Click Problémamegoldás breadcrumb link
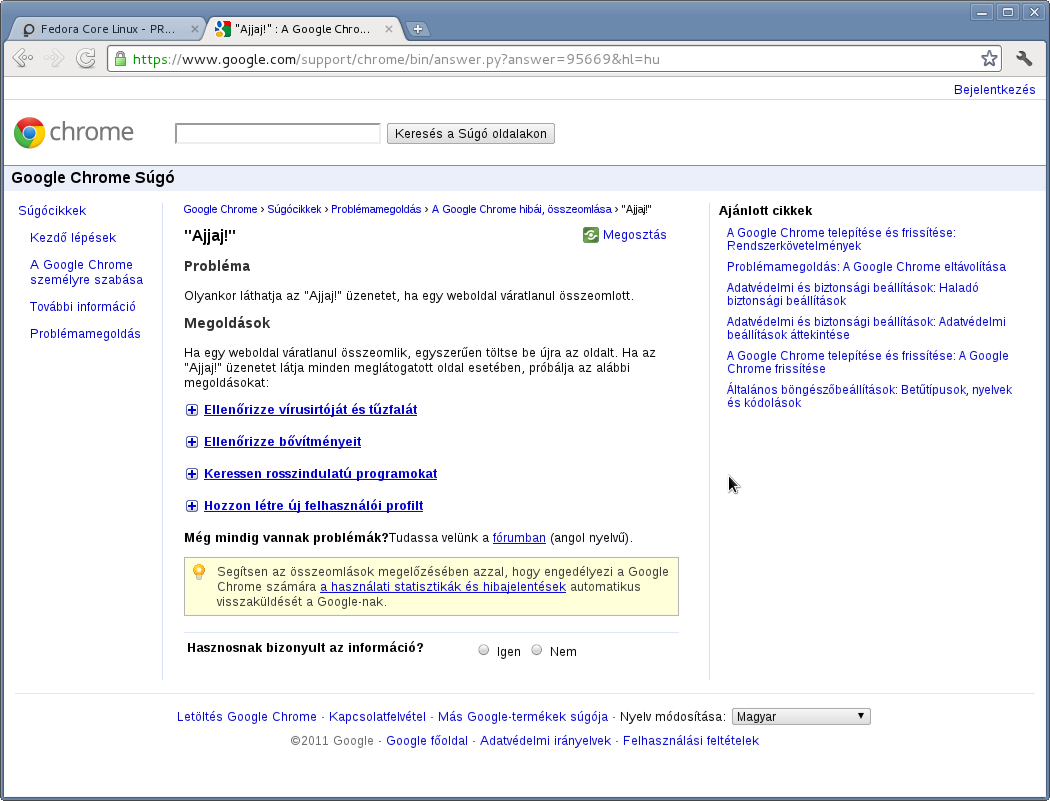 376,210
